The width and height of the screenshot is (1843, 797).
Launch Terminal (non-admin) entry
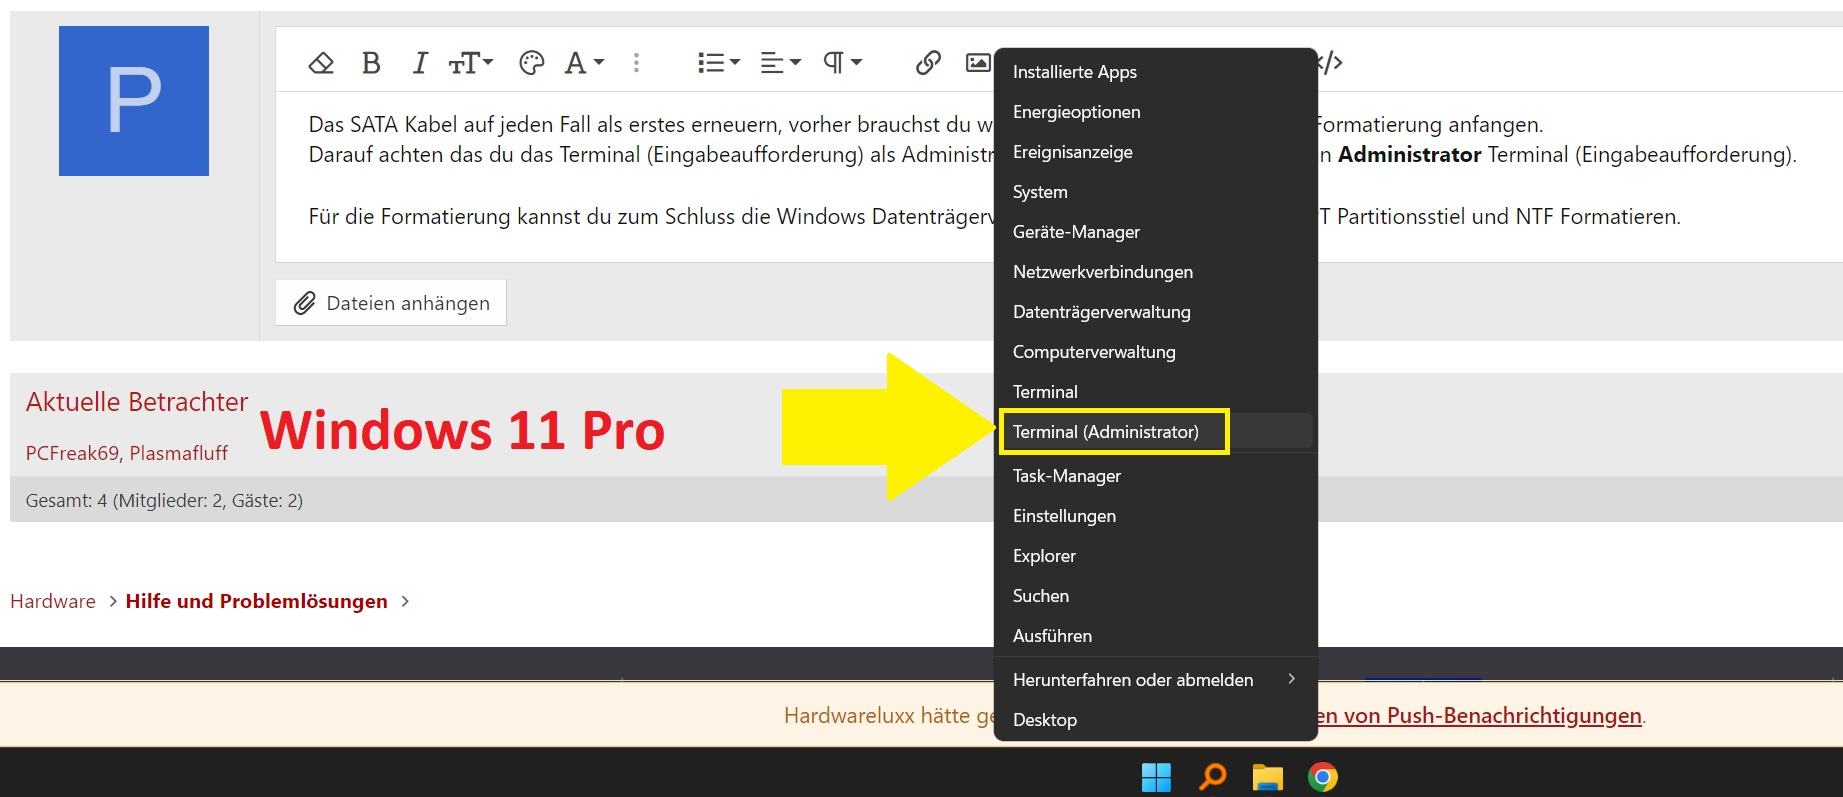1155,392
